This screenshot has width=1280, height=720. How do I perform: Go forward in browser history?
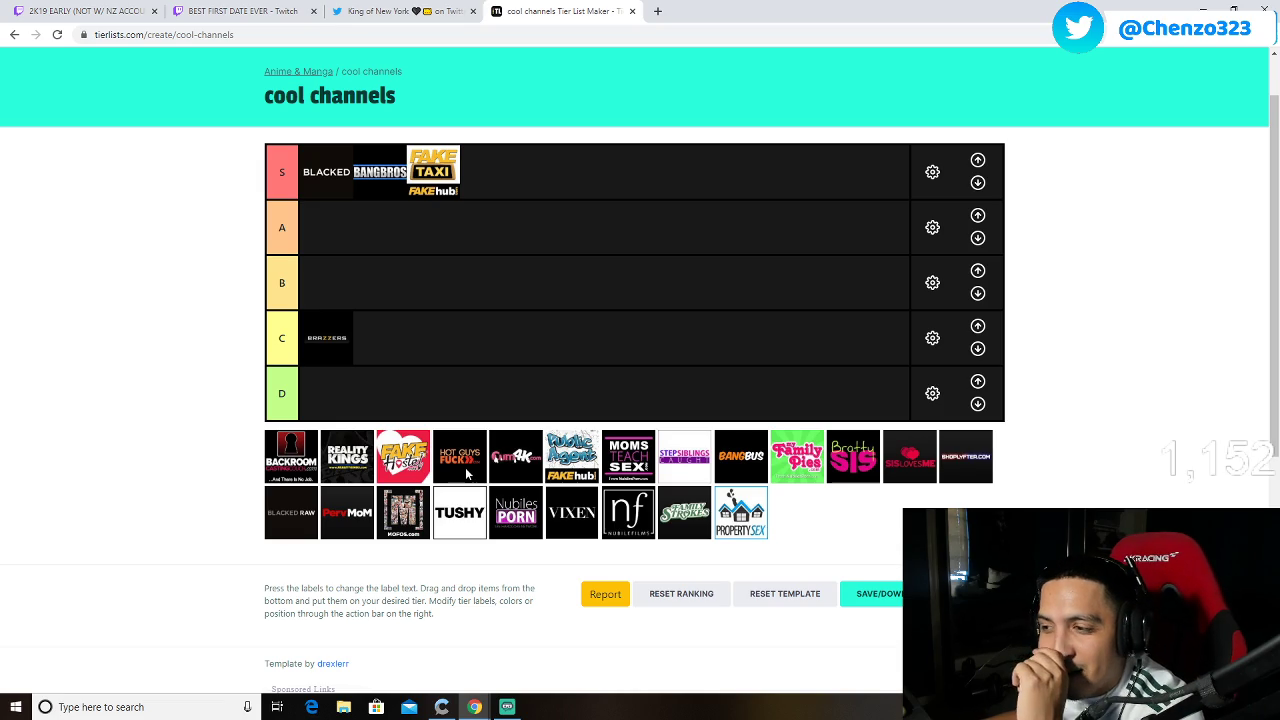pyautogui.click(x=36, y=35)
